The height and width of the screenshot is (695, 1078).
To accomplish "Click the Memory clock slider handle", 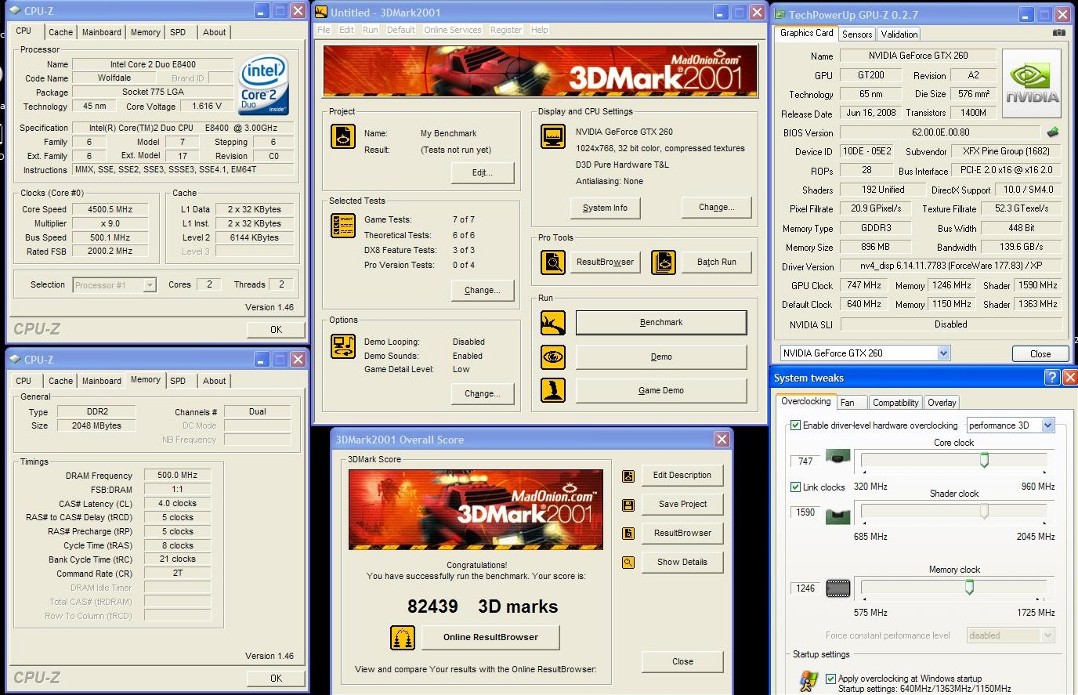I will click(x=969, y=586).
